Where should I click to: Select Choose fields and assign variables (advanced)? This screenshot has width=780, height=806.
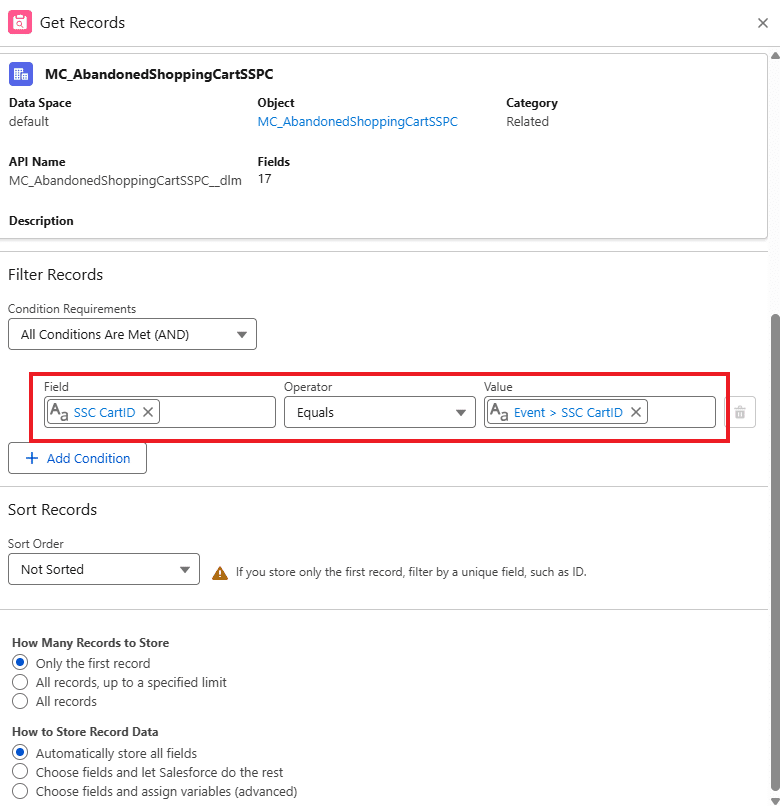[20, 791]
